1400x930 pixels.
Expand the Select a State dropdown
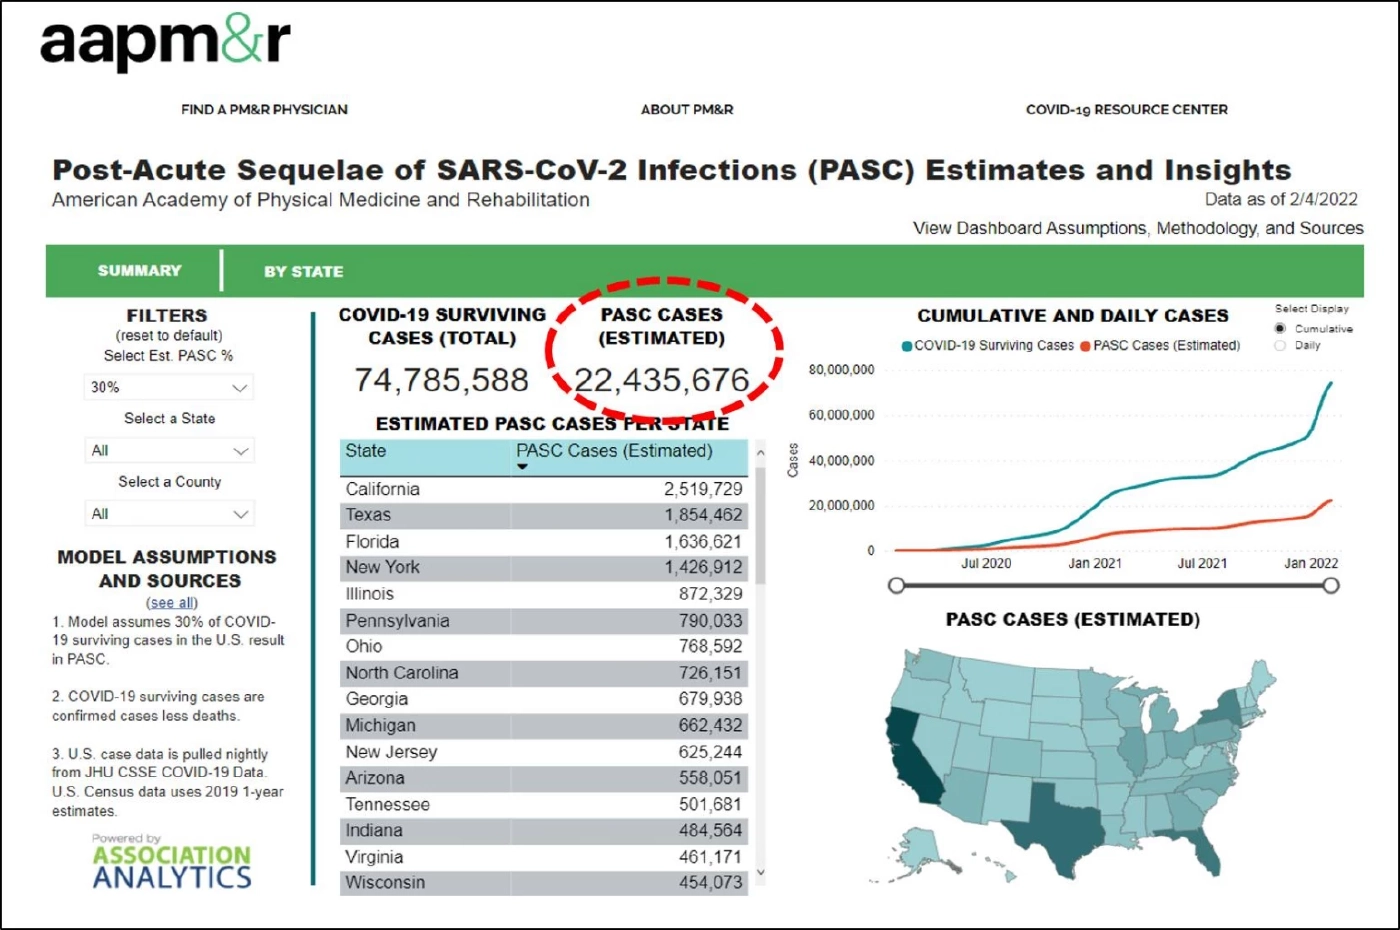(x=169, y=451)
